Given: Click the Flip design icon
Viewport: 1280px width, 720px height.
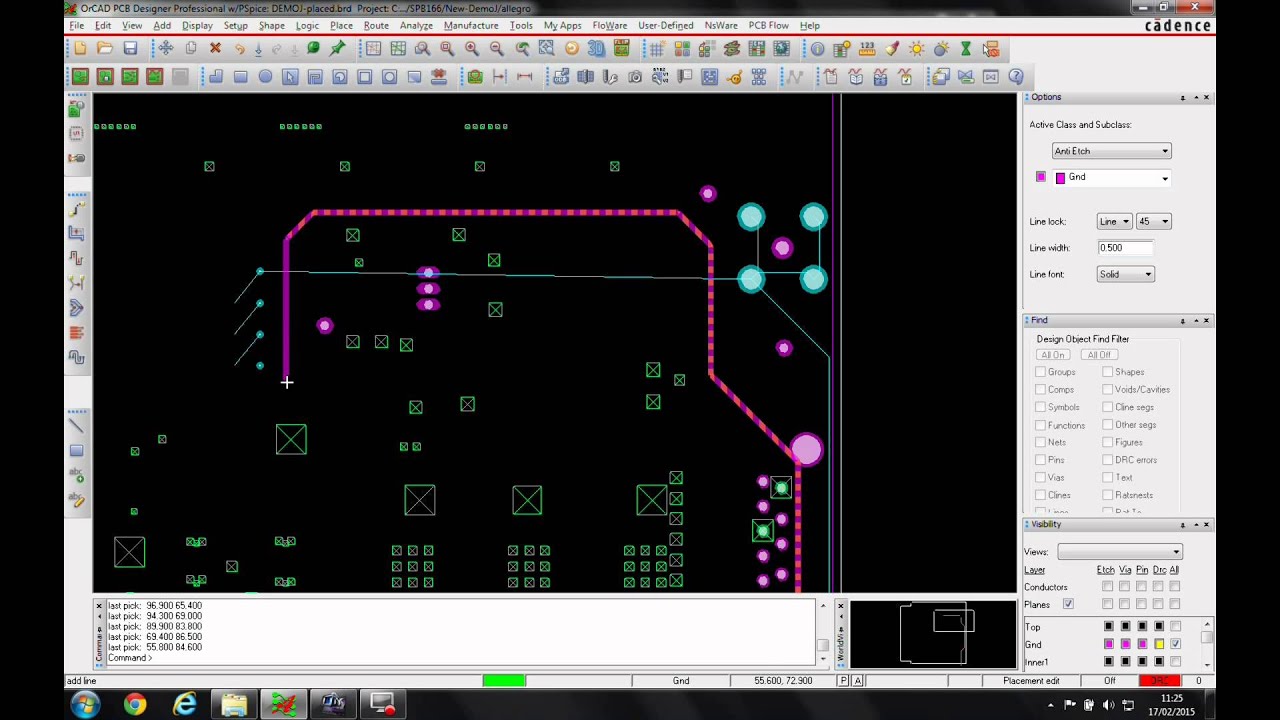Looking at the screenshot, I should point(621,48).
